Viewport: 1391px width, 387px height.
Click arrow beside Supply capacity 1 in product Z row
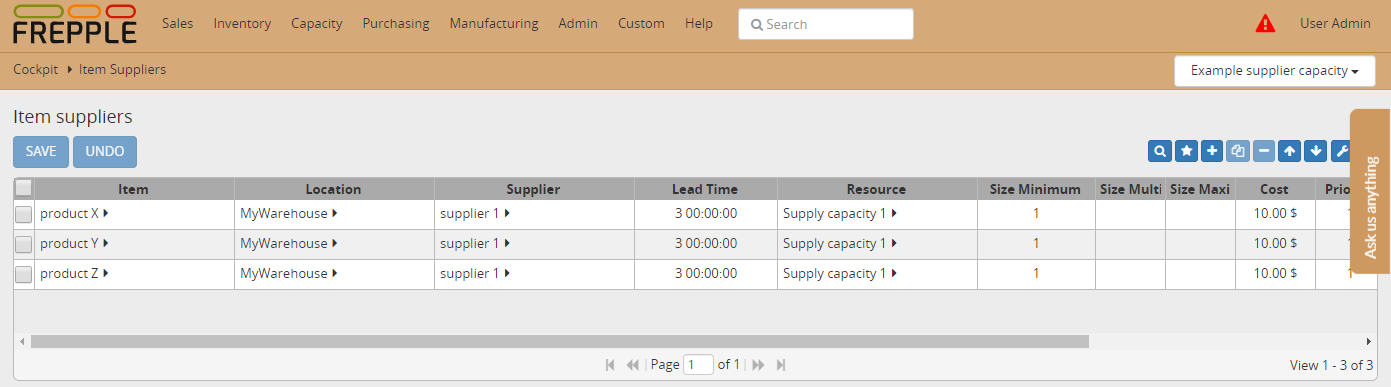[x=894, y=273]
